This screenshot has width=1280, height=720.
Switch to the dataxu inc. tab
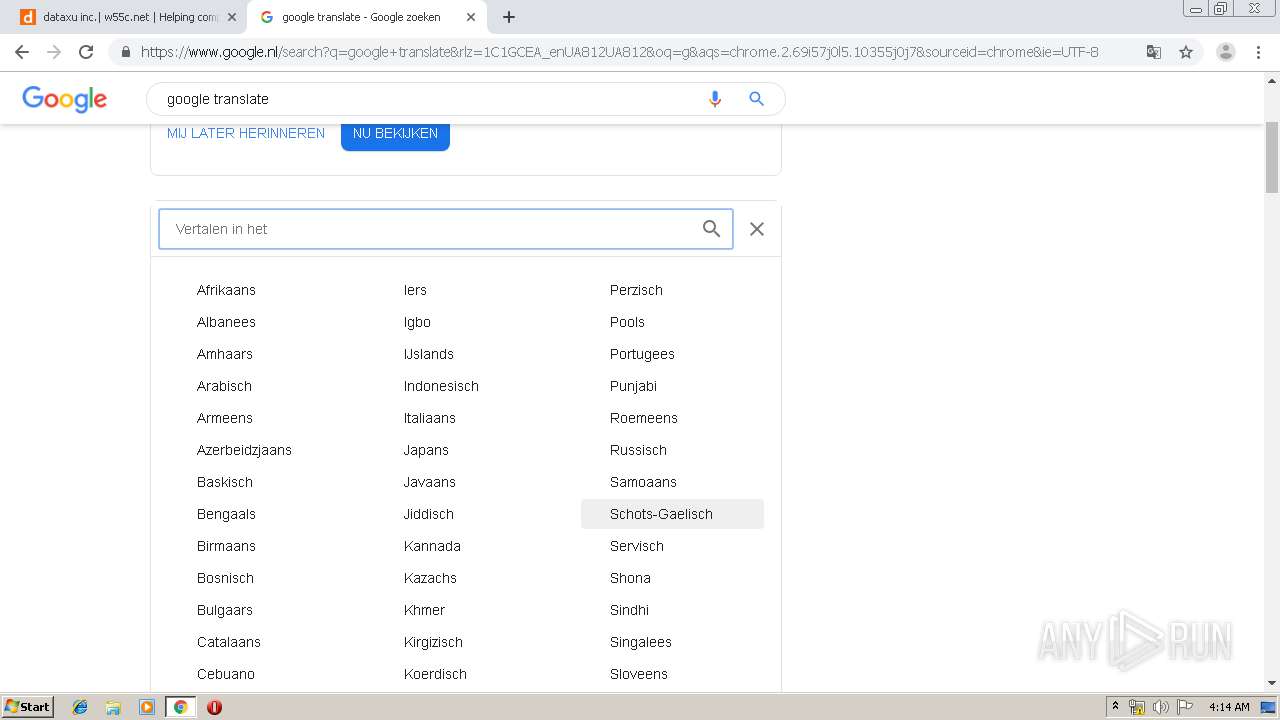(125, 17)
